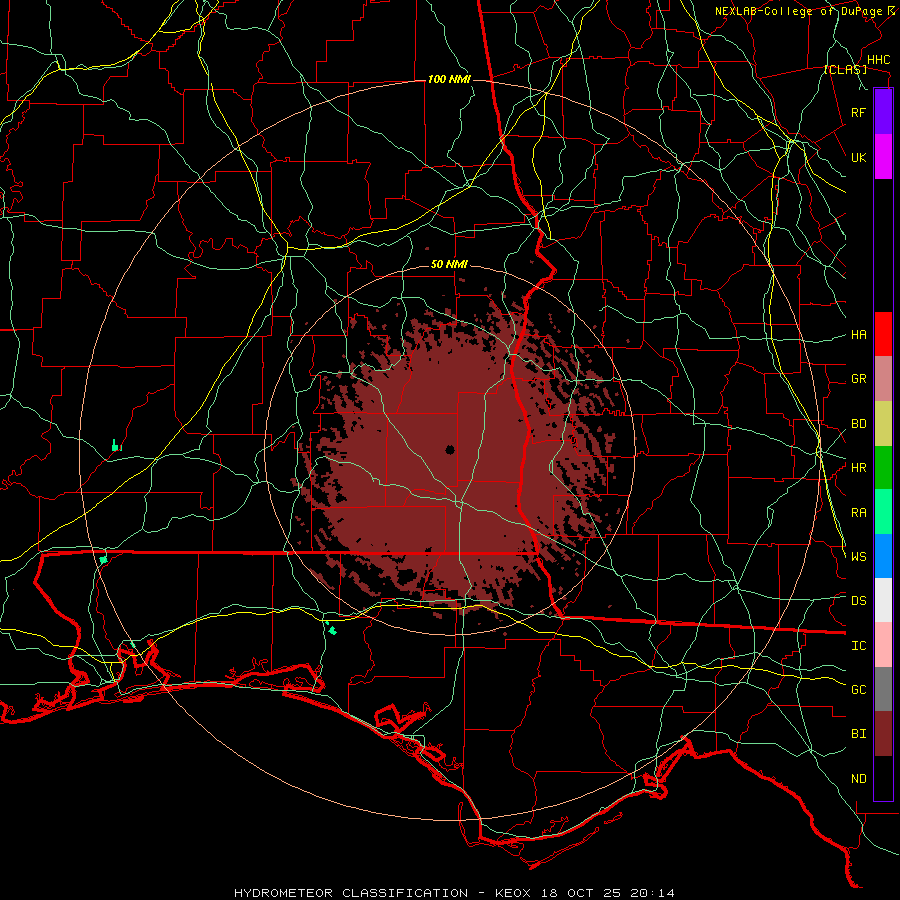
Task: Click the black radar site dot at center
Action: [x=450, y=449]
